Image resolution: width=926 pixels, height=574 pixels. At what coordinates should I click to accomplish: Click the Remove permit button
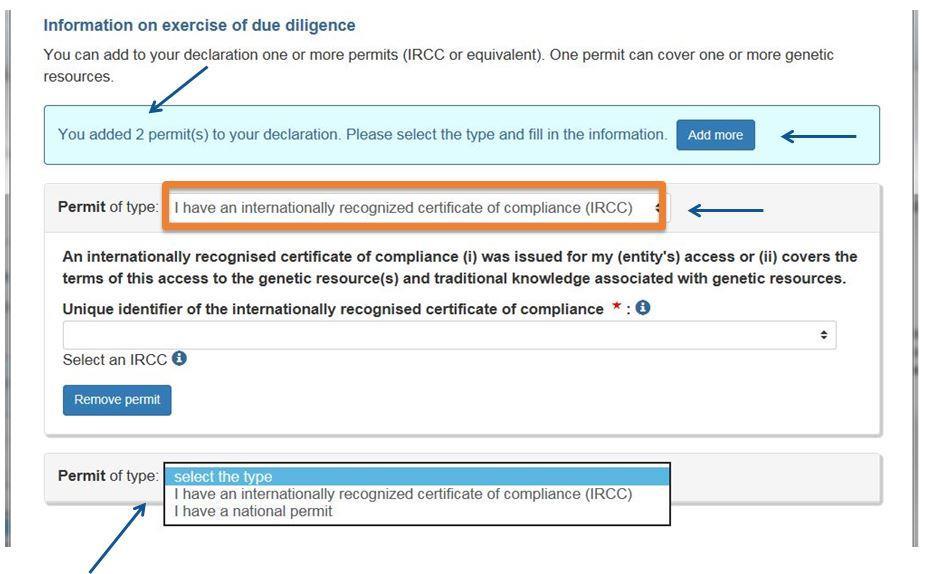pos(117,400)
